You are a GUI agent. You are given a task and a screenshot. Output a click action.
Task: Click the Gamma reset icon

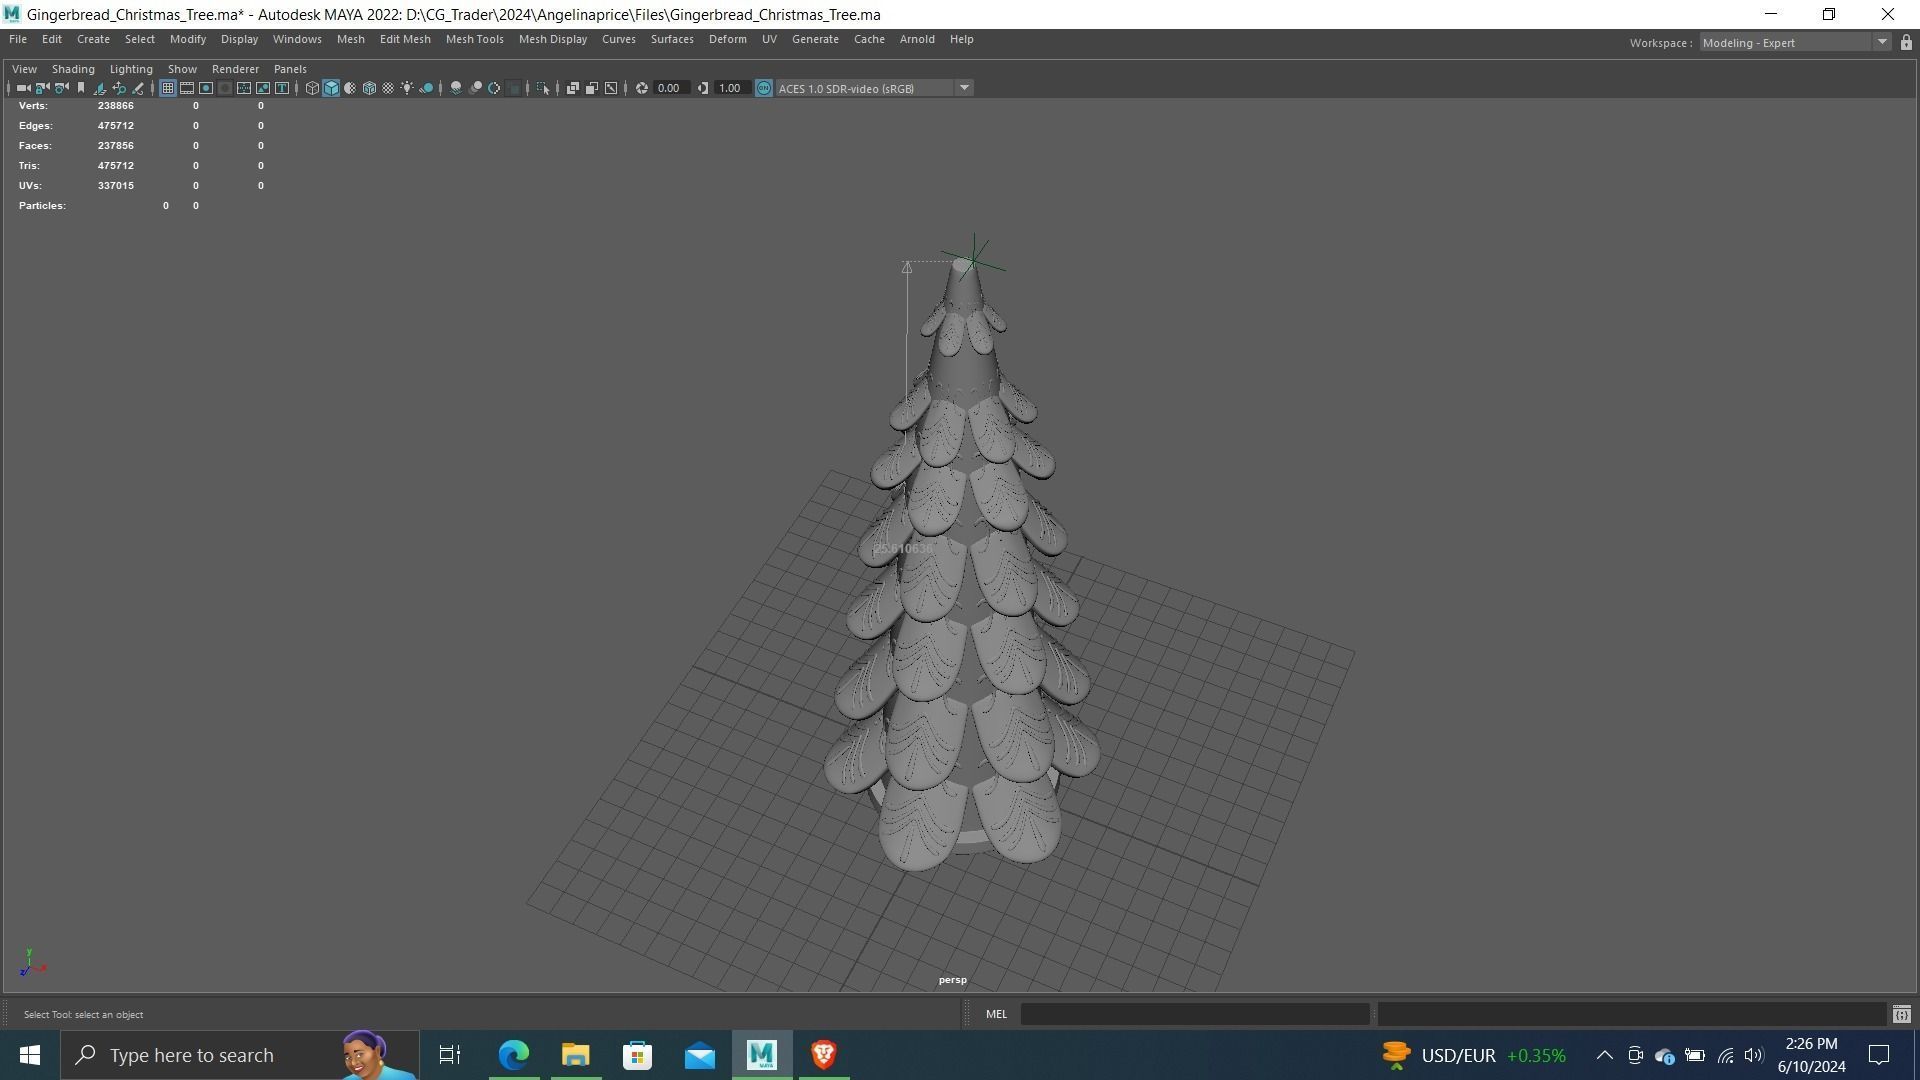click(x=703, y=88)
